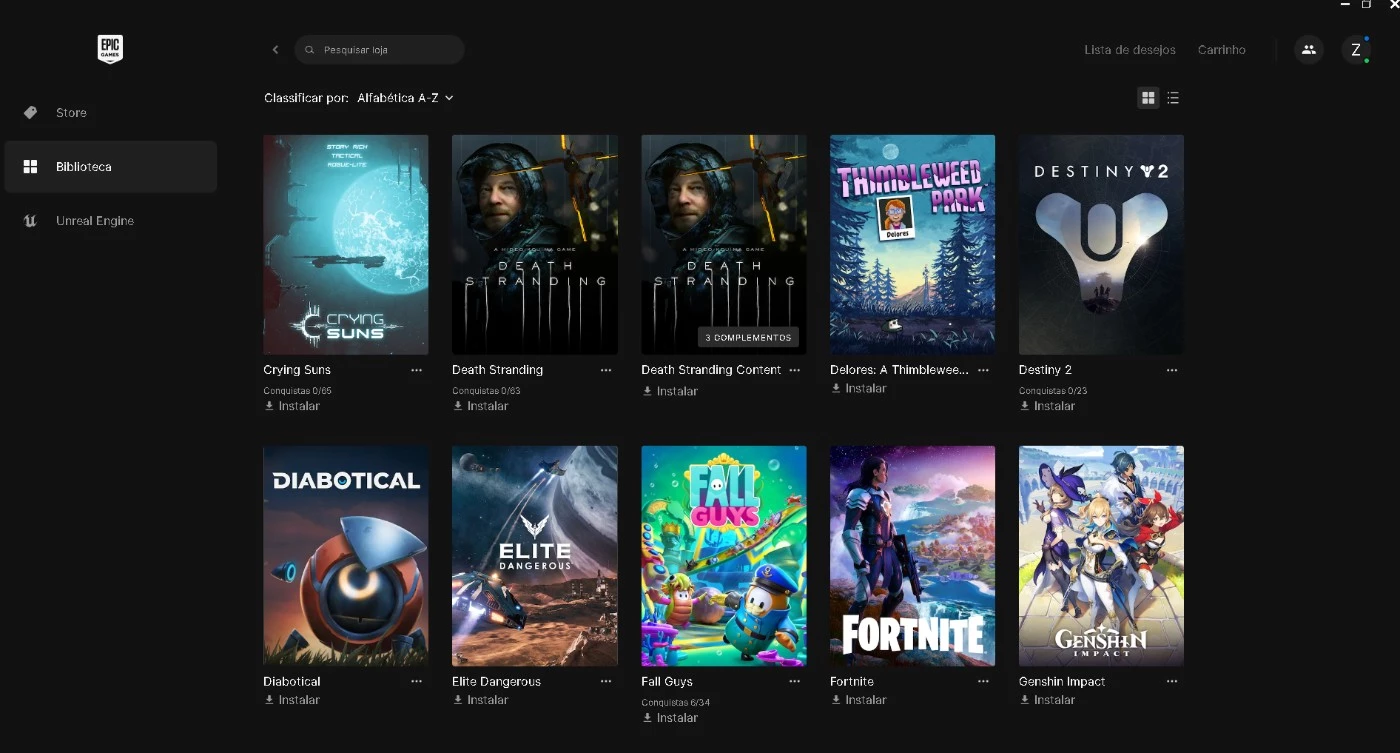Open the Fall Guys cover art

tap(724, 556)
